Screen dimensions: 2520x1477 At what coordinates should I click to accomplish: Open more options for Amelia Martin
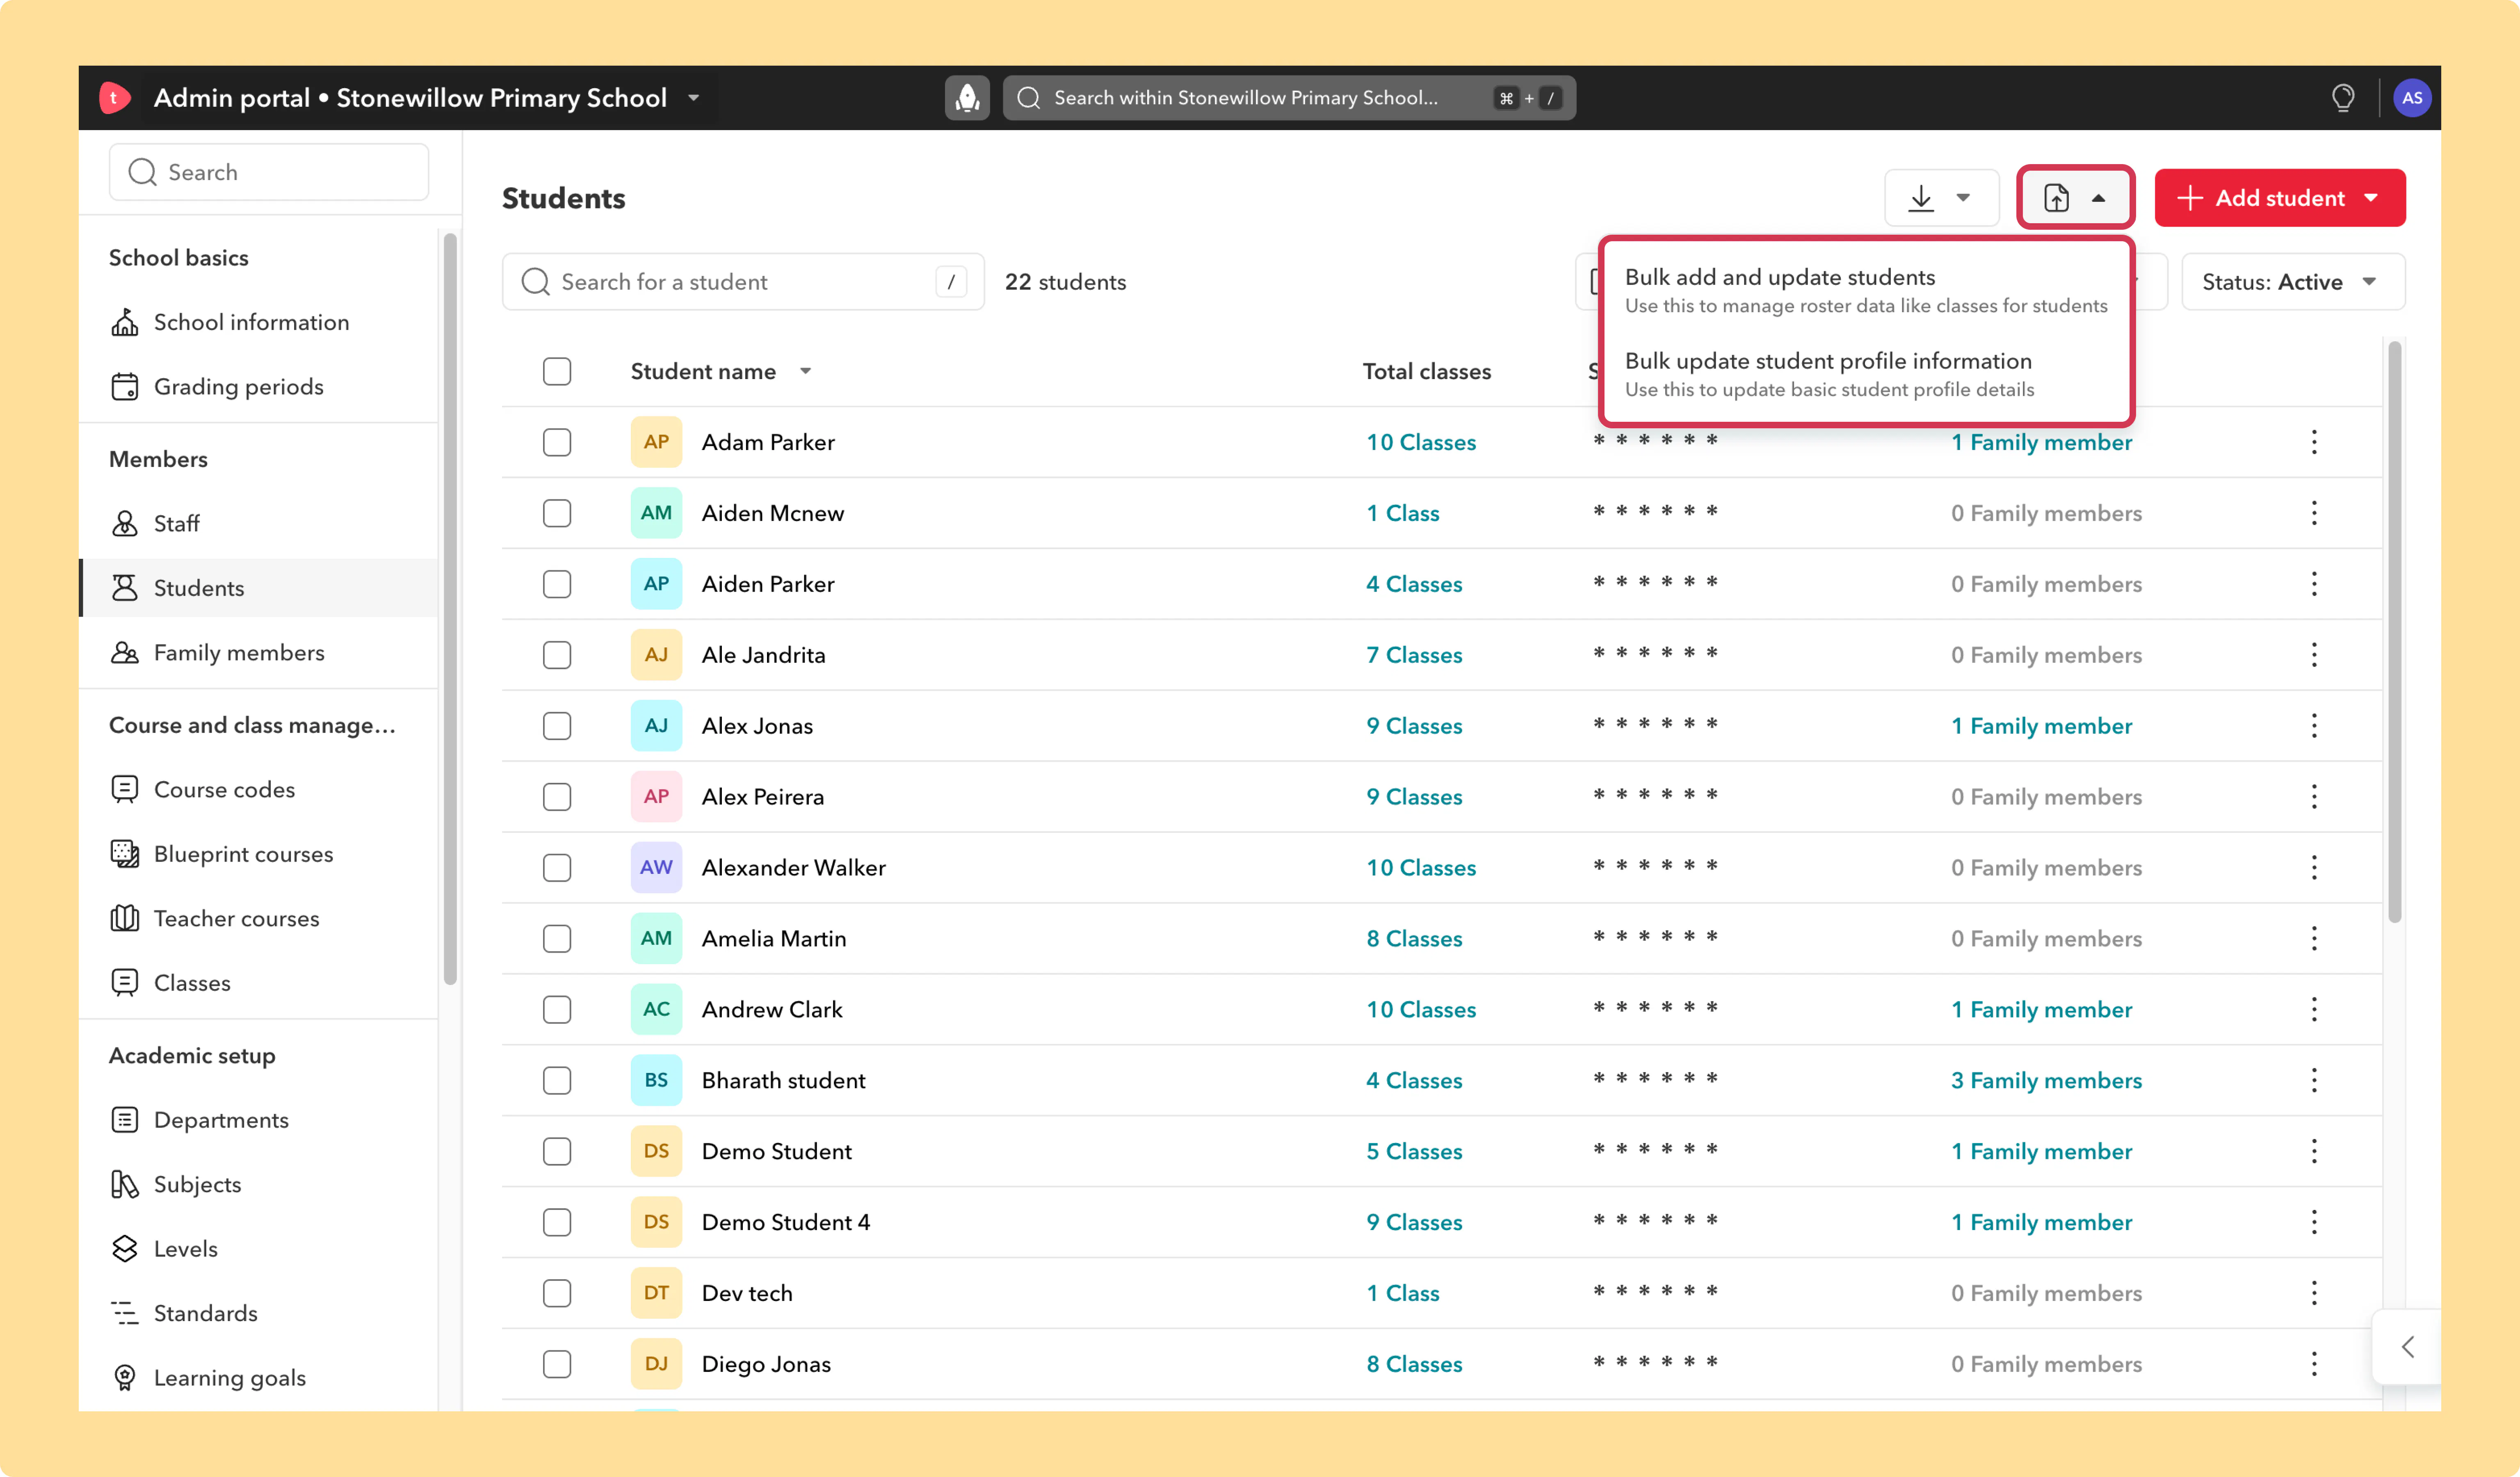coord(2314,939)
